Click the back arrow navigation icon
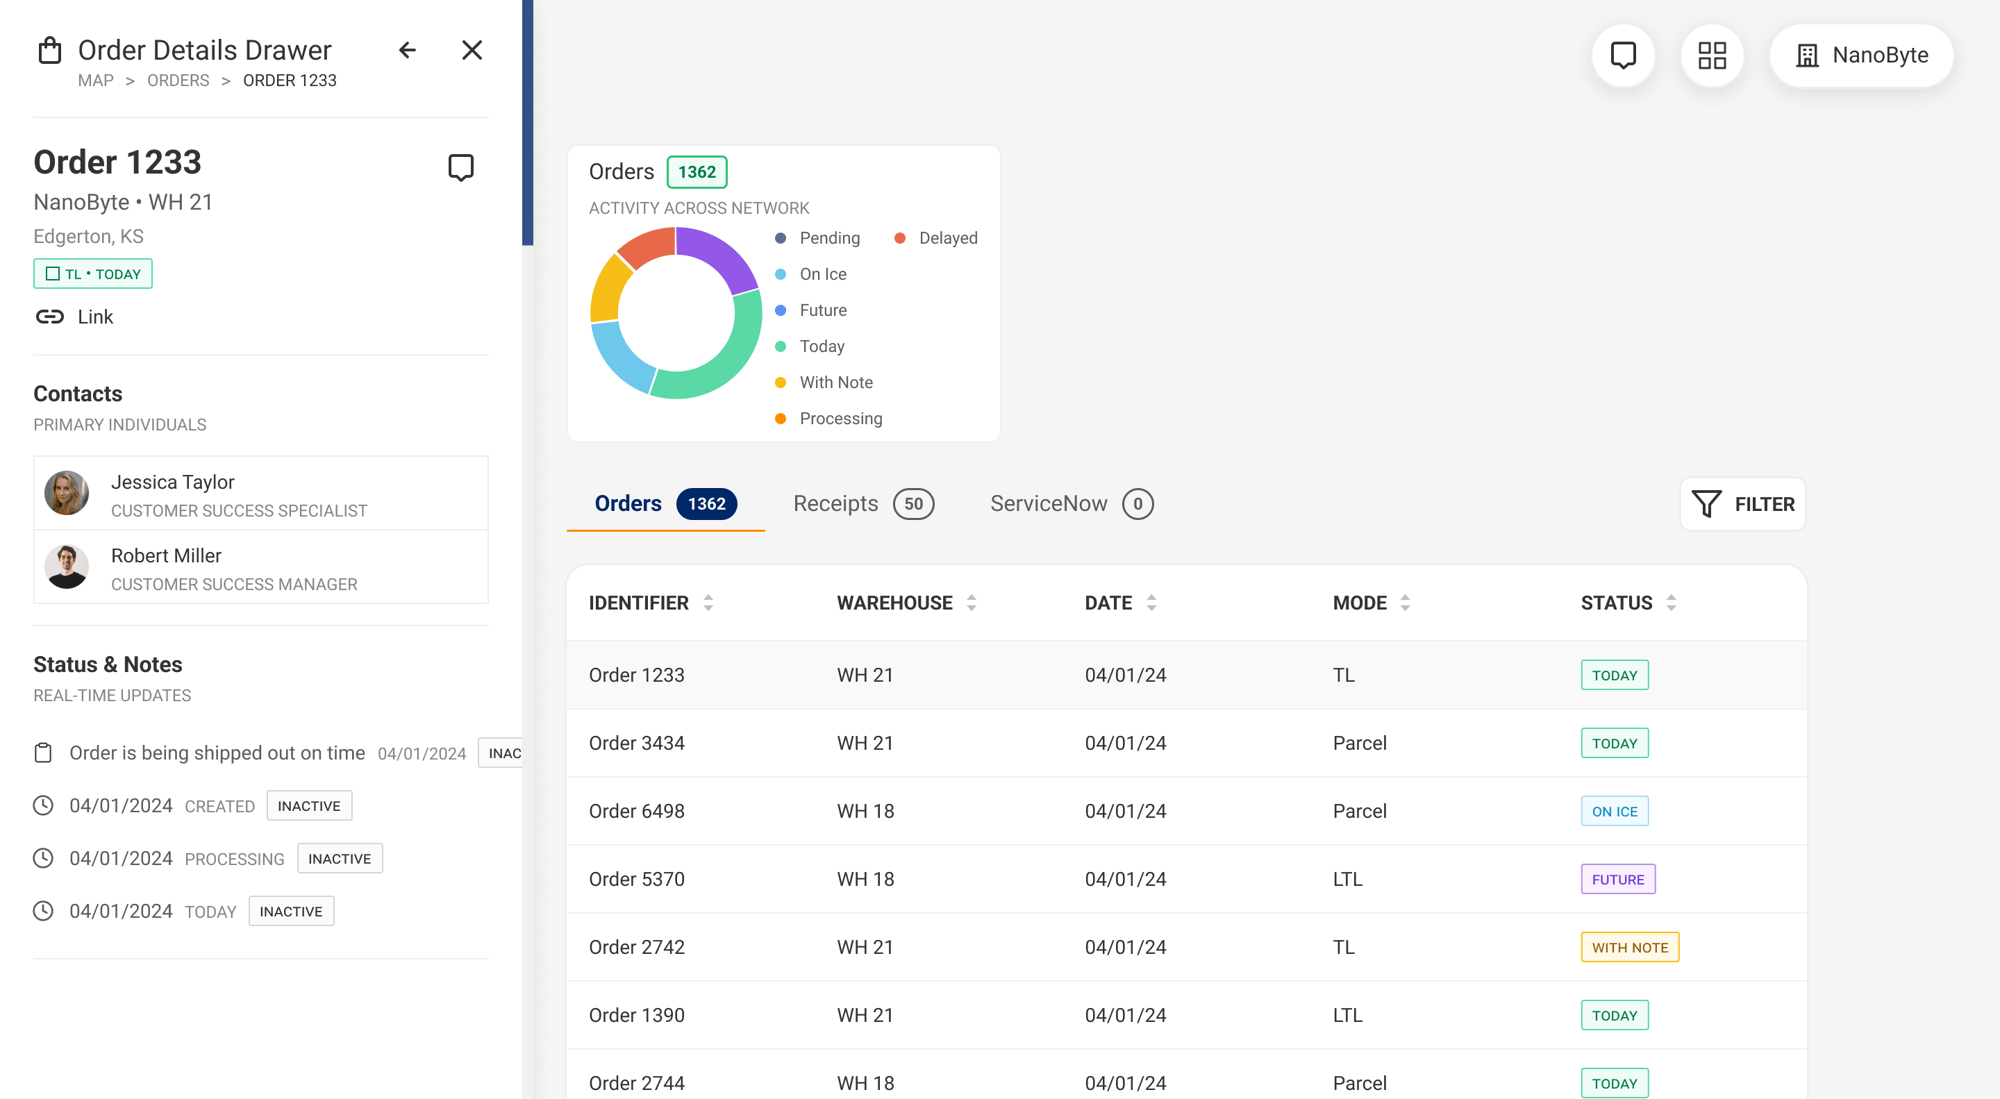The width and height of the screenshot is (2000, 1099). [407, 49]
